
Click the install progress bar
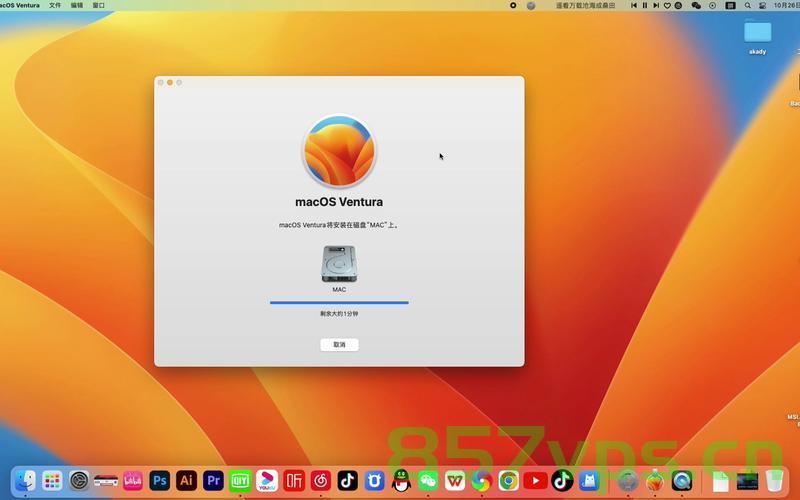(x=339, y=303)
